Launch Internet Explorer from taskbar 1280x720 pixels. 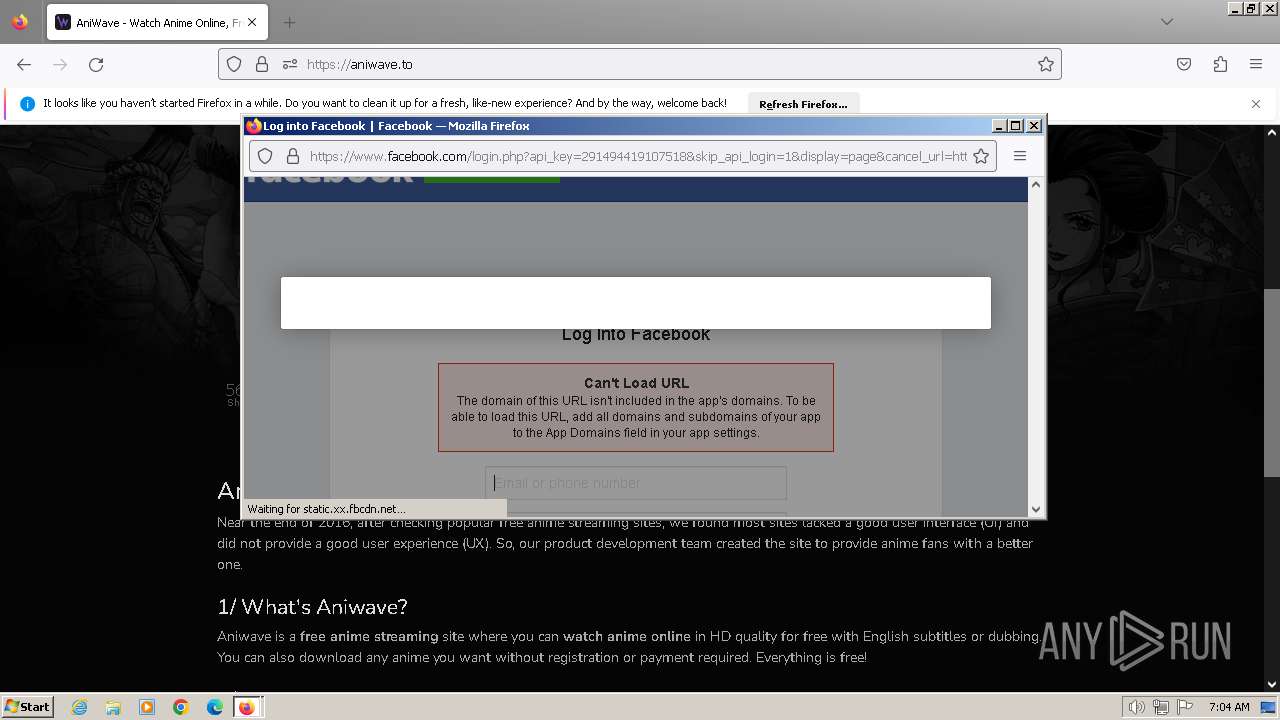tap(80, 707)
